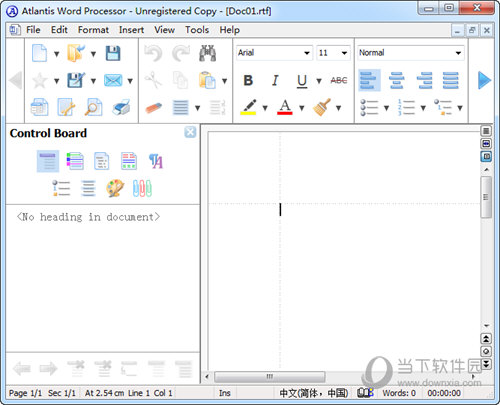The image size is (500, 405).
Task: Click the bulleted list icon in toolbar
Action: pyautogui.click(x=369, y=107)
